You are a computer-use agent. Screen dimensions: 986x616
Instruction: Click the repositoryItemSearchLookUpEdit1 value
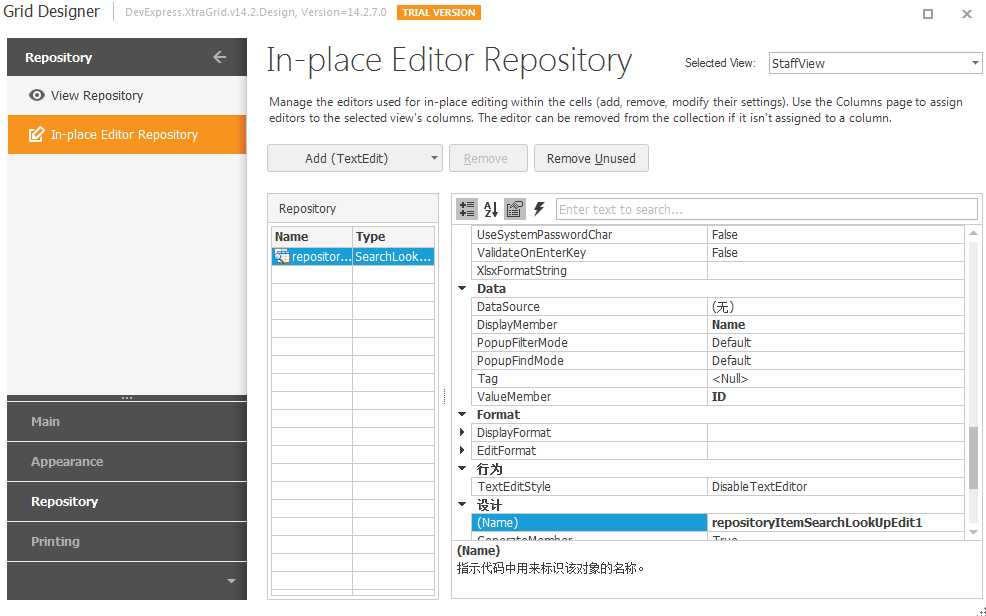click(836, 523)
